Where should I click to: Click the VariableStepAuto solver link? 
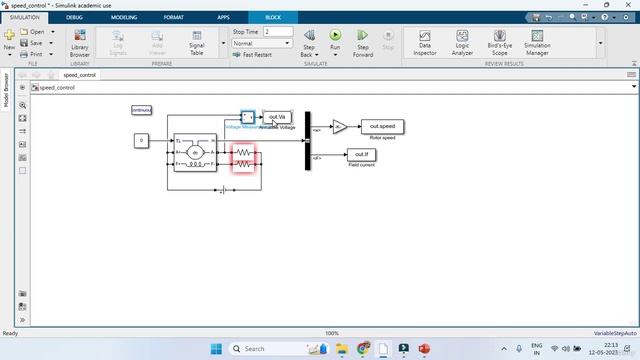pyautogui.click(x=615, y=333)
